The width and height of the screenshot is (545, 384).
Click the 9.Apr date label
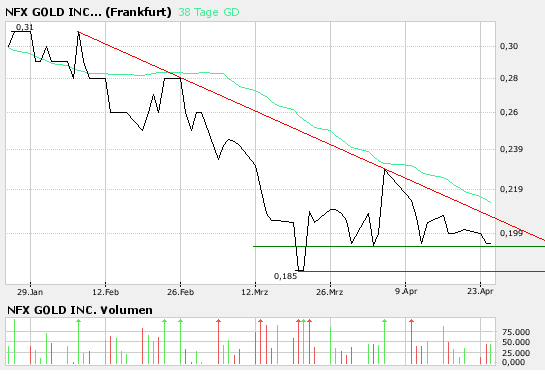click(406, 291)
